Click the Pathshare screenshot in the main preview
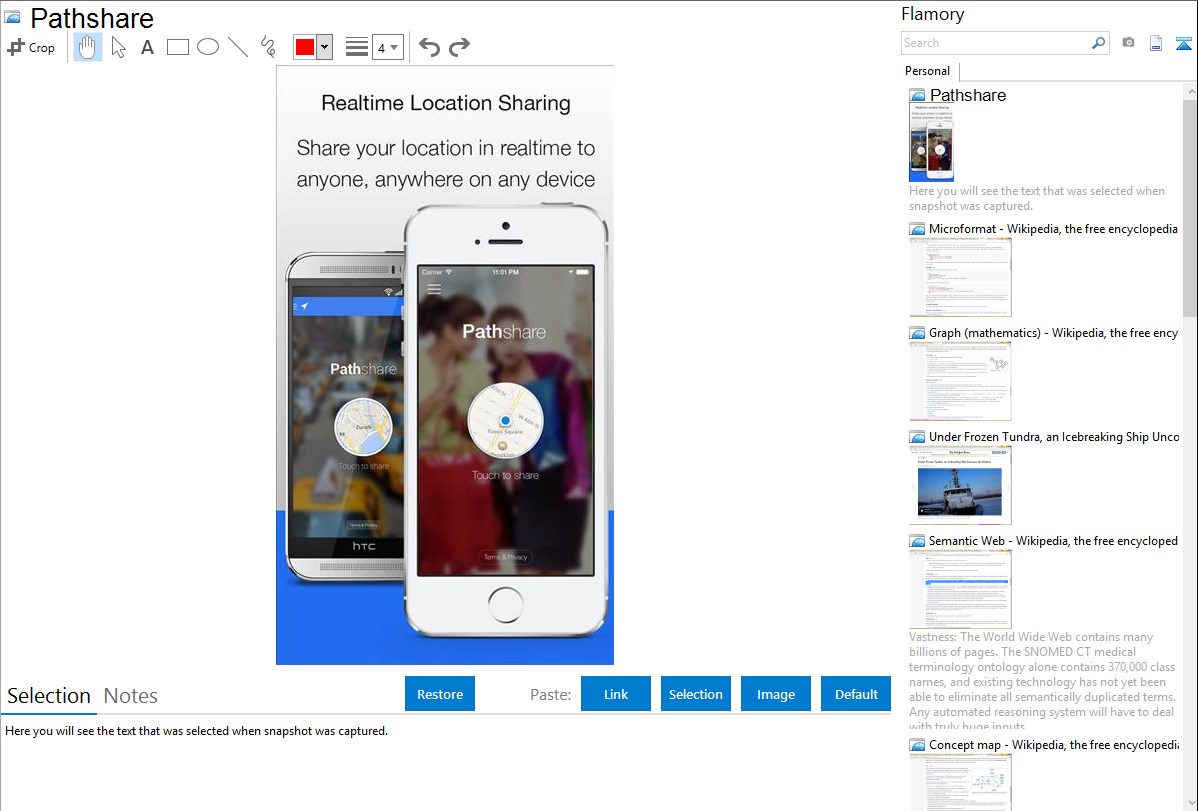This screenshot has width=1198, height=811. (x=445, y=365)
